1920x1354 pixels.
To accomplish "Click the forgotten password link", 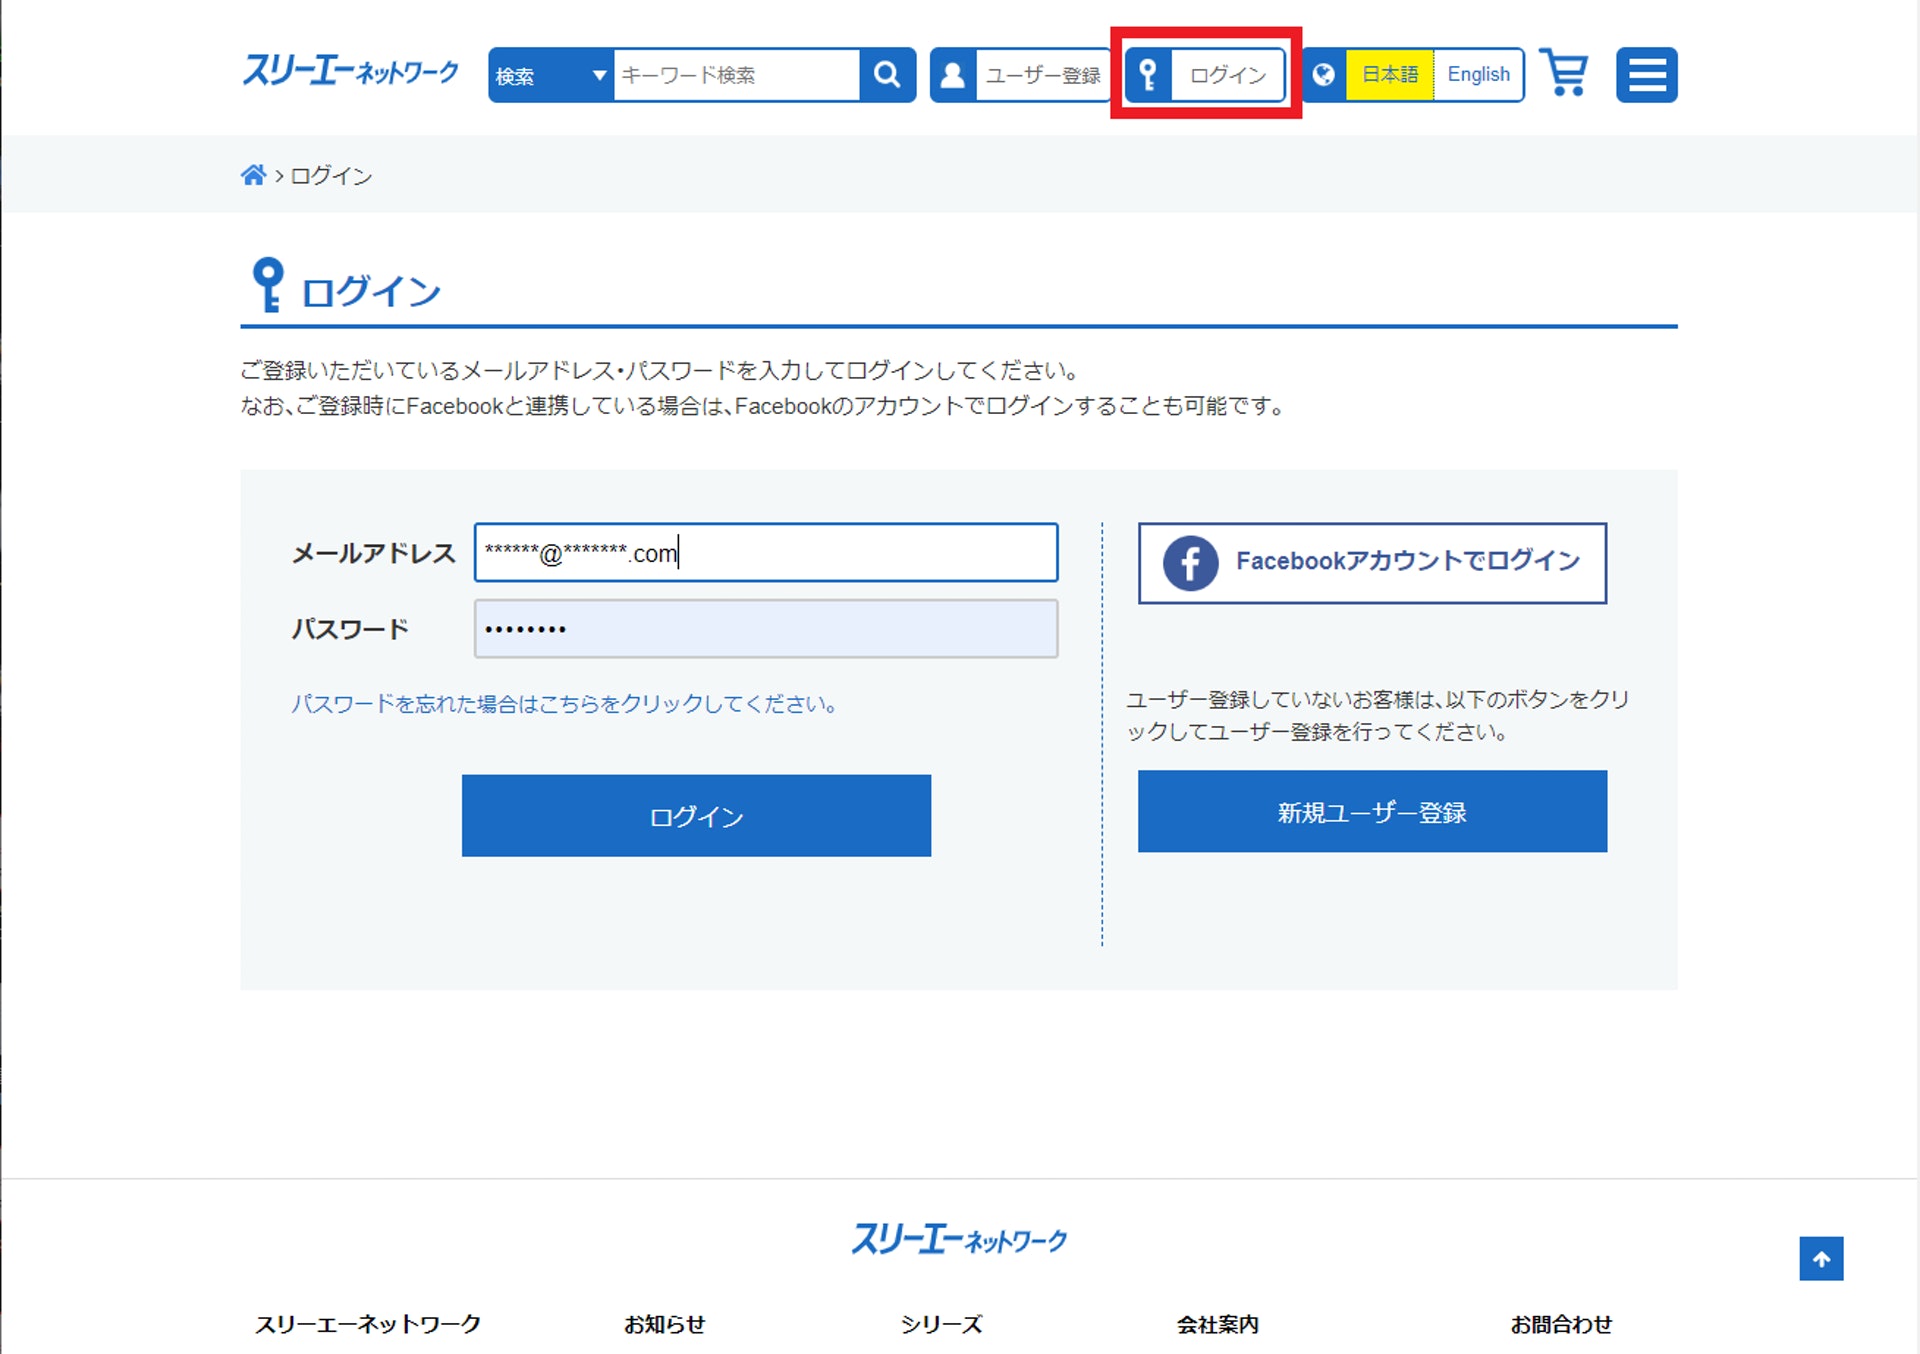I will click(x=564, y=704).
